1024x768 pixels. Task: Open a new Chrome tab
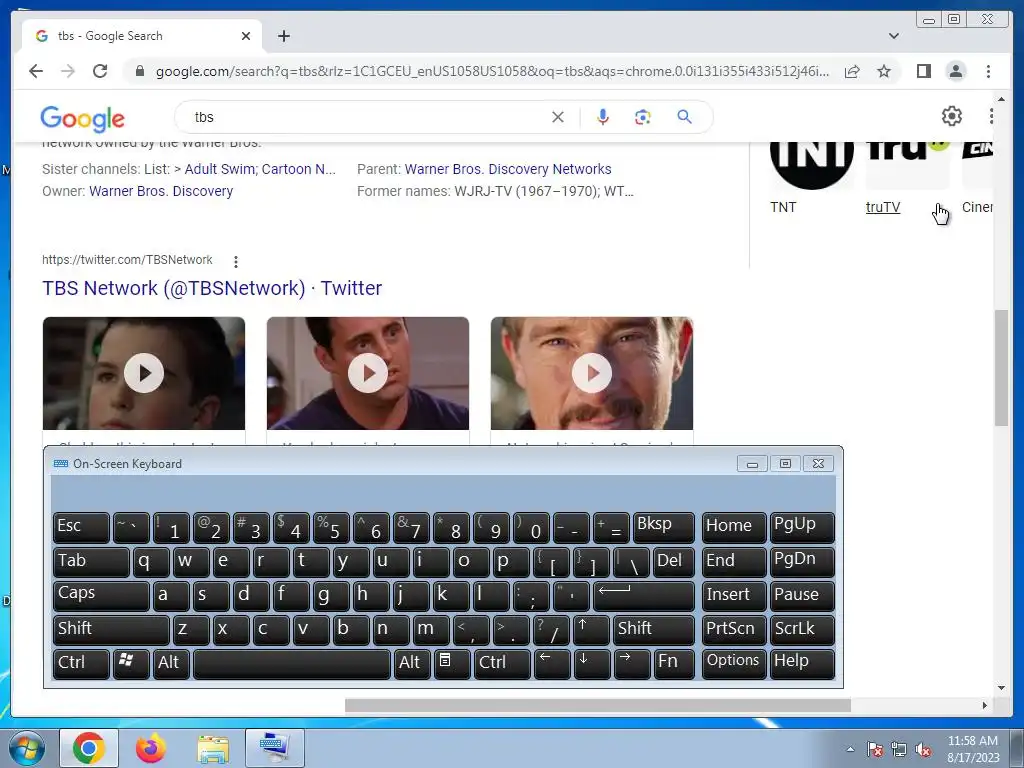point(283,36)
